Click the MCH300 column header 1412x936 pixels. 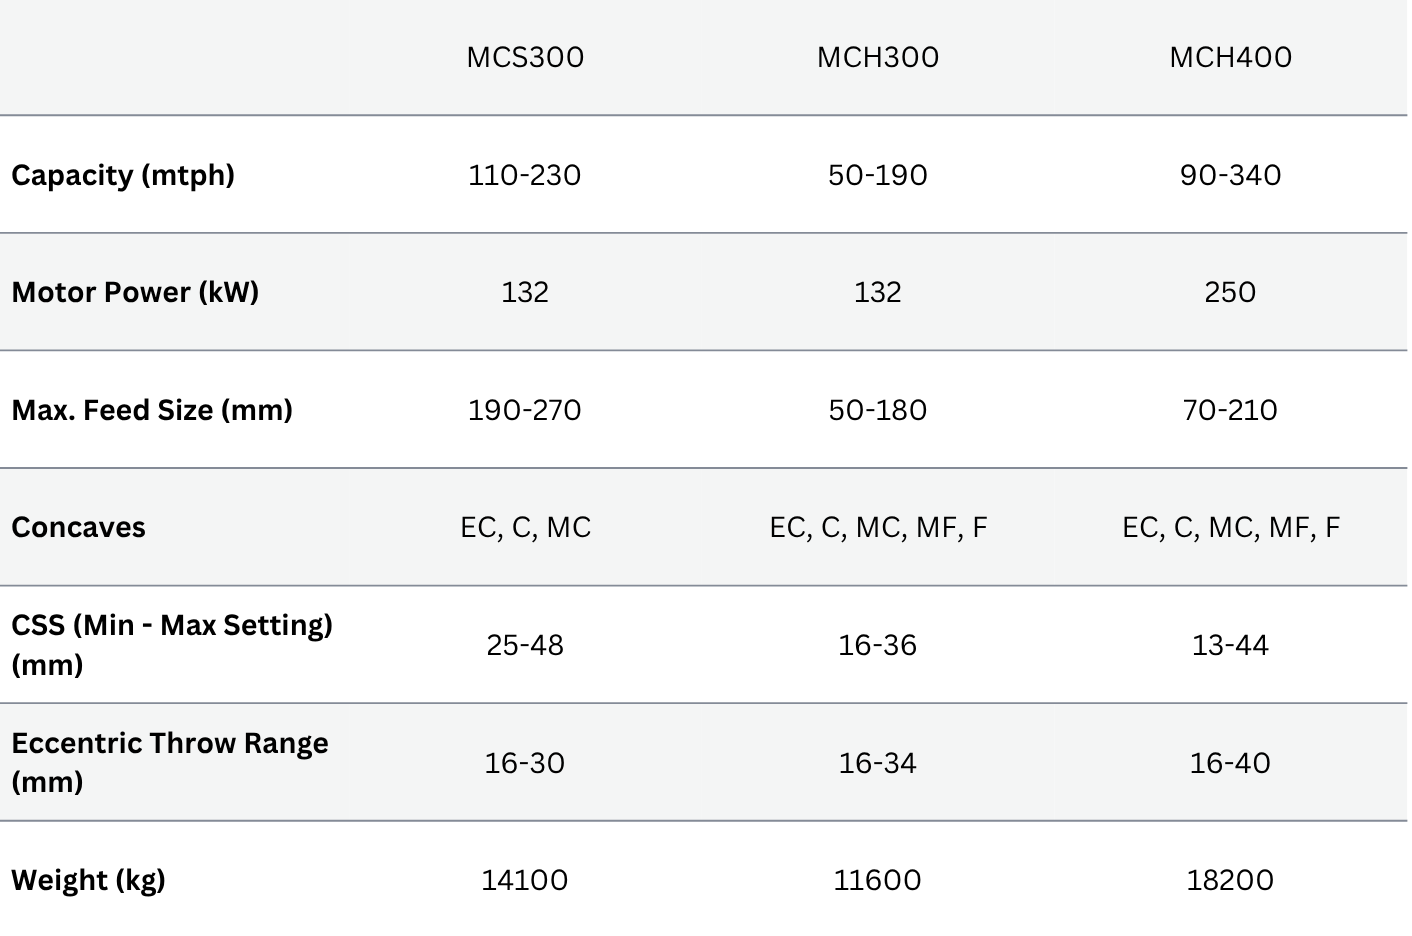click(x=878, y=57)
